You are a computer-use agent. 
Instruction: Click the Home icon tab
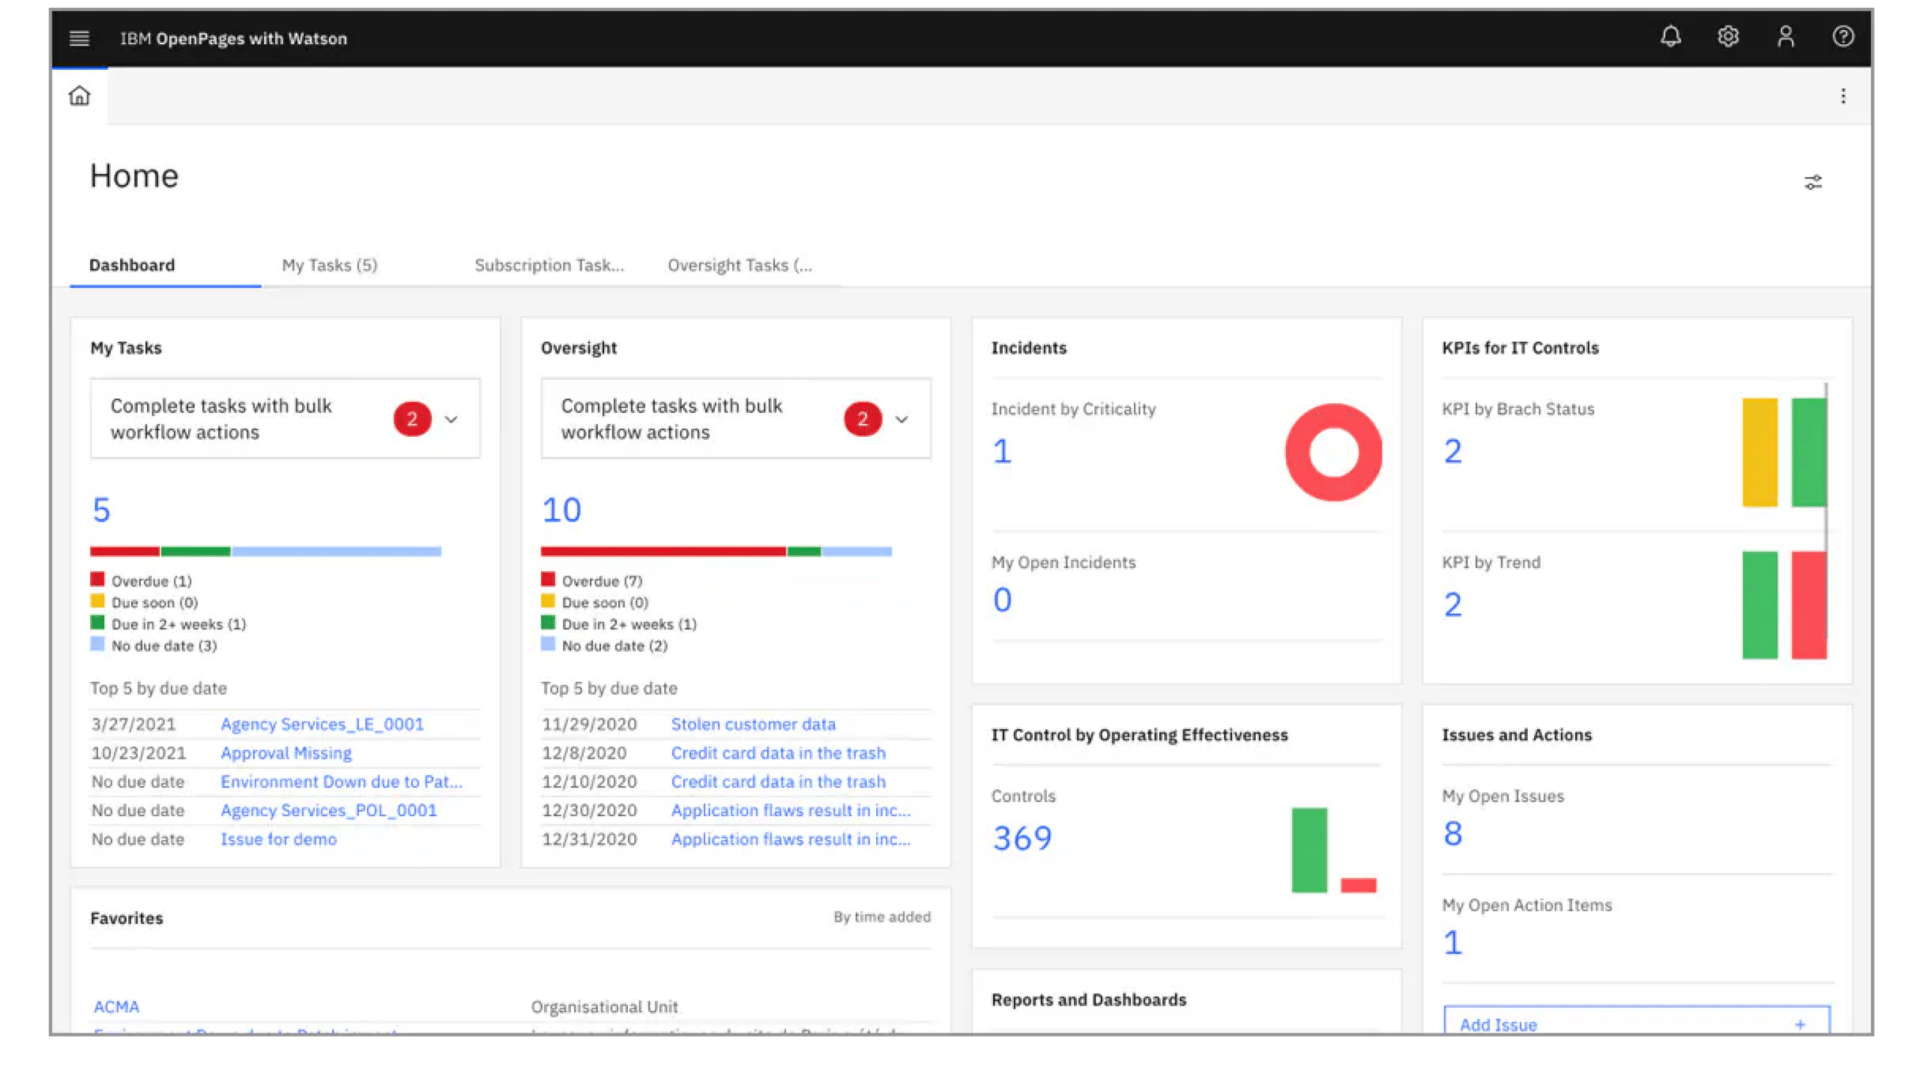[x=79, y=95]
